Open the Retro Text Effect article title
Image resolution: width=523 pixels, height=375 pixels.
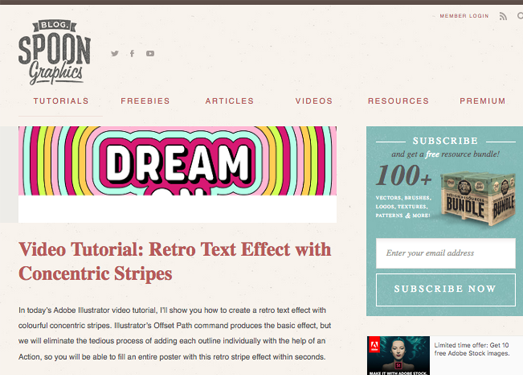pos(175,261)
